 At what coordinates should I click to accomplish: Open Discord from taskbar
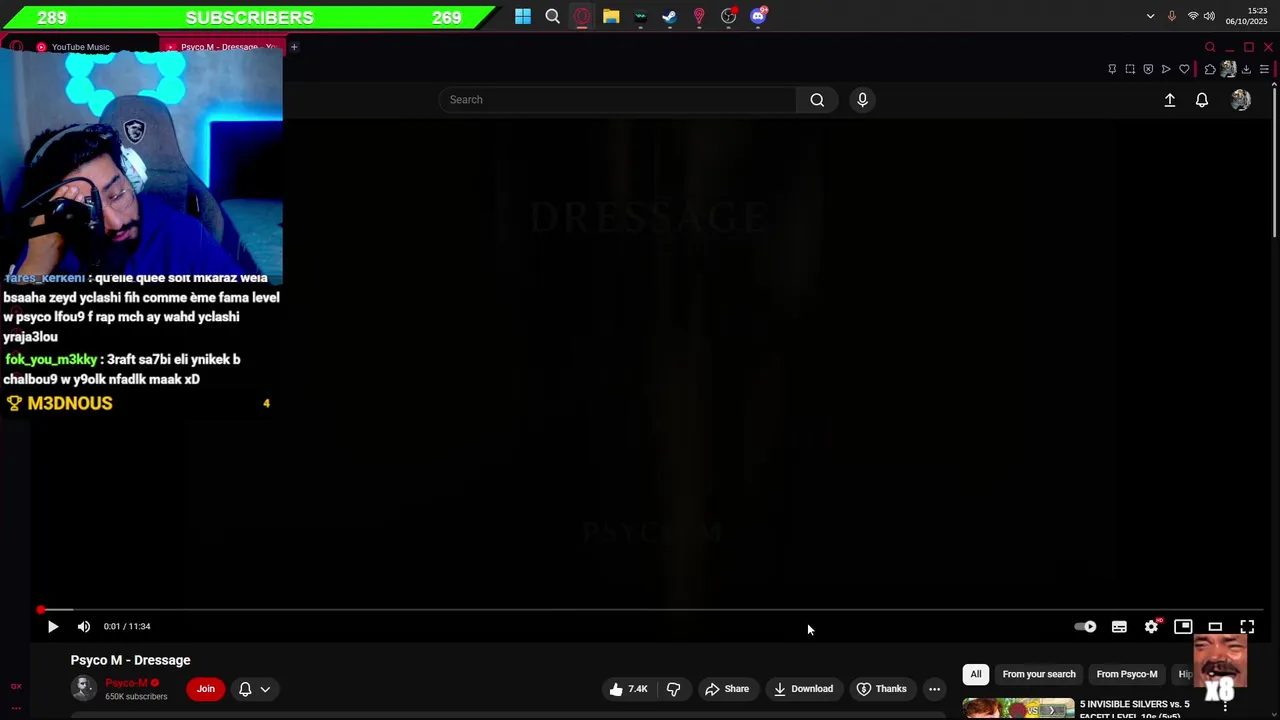pos(758,16)
